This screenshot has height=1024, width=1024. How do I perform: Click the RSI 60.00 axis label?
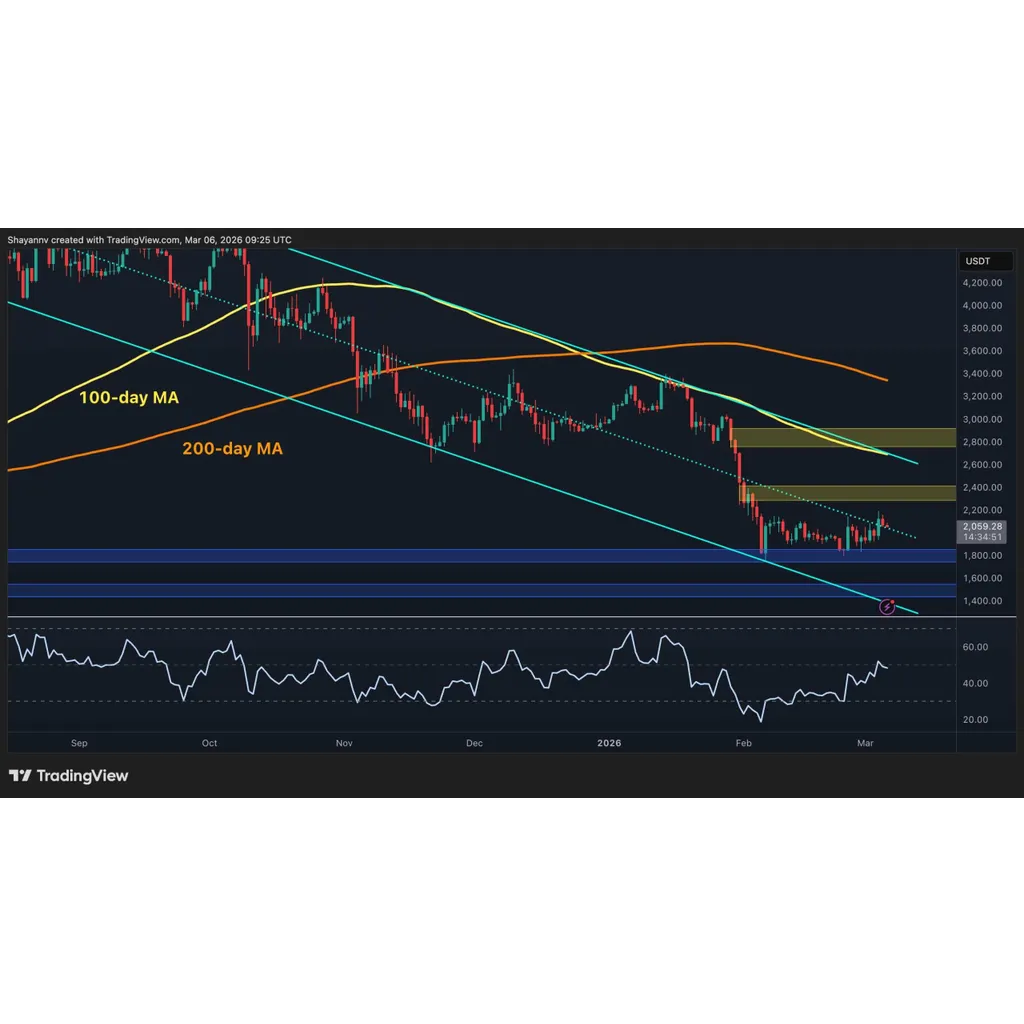[975, 647]
